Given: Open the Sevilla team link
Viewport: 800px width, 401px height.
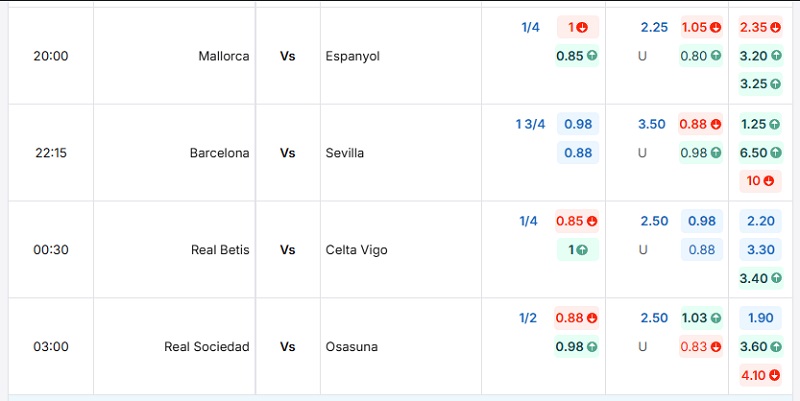Looking at the screenshot, I should click(x=345, y=153).
